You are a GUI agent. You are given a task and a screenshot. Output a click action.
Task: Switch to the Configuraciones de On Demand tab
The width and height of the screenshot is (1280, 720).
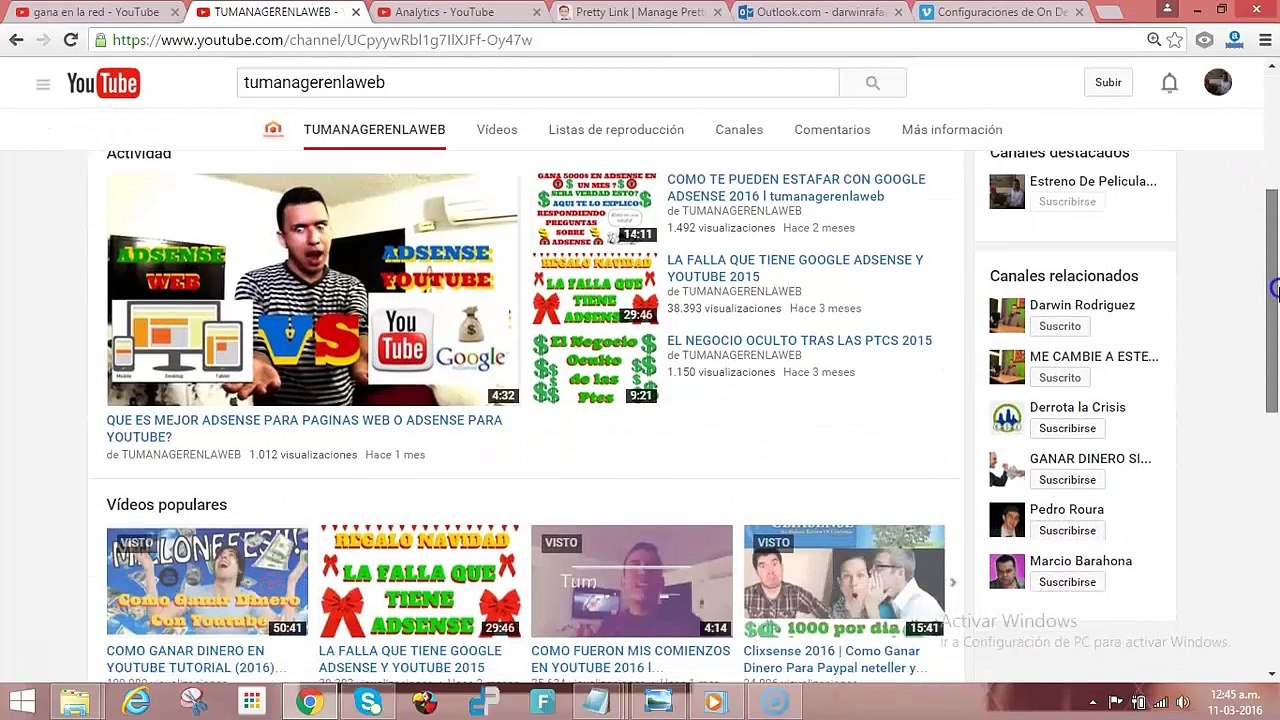[x=1001, y=12]
